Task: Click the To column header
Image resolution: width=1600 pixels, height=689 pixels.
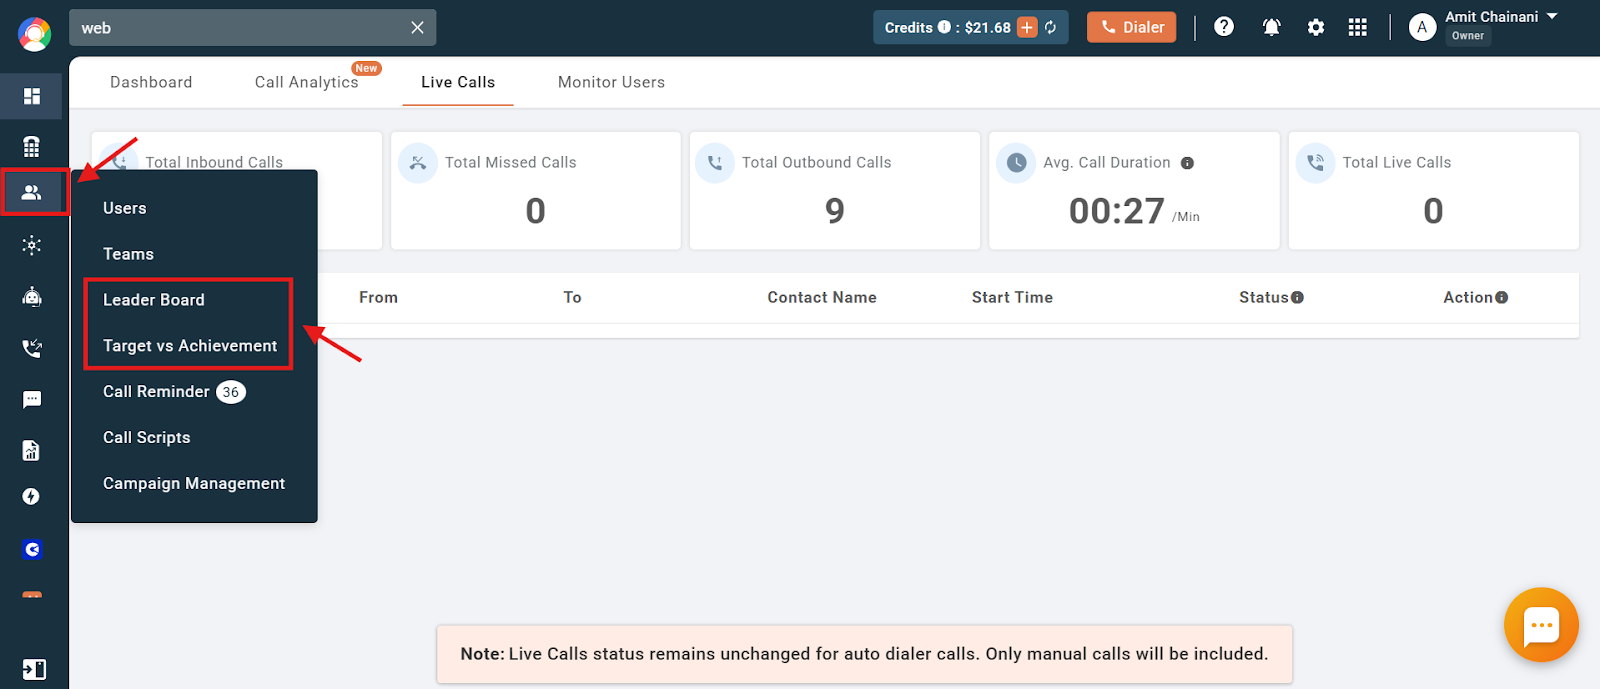Action: point(572,297)
